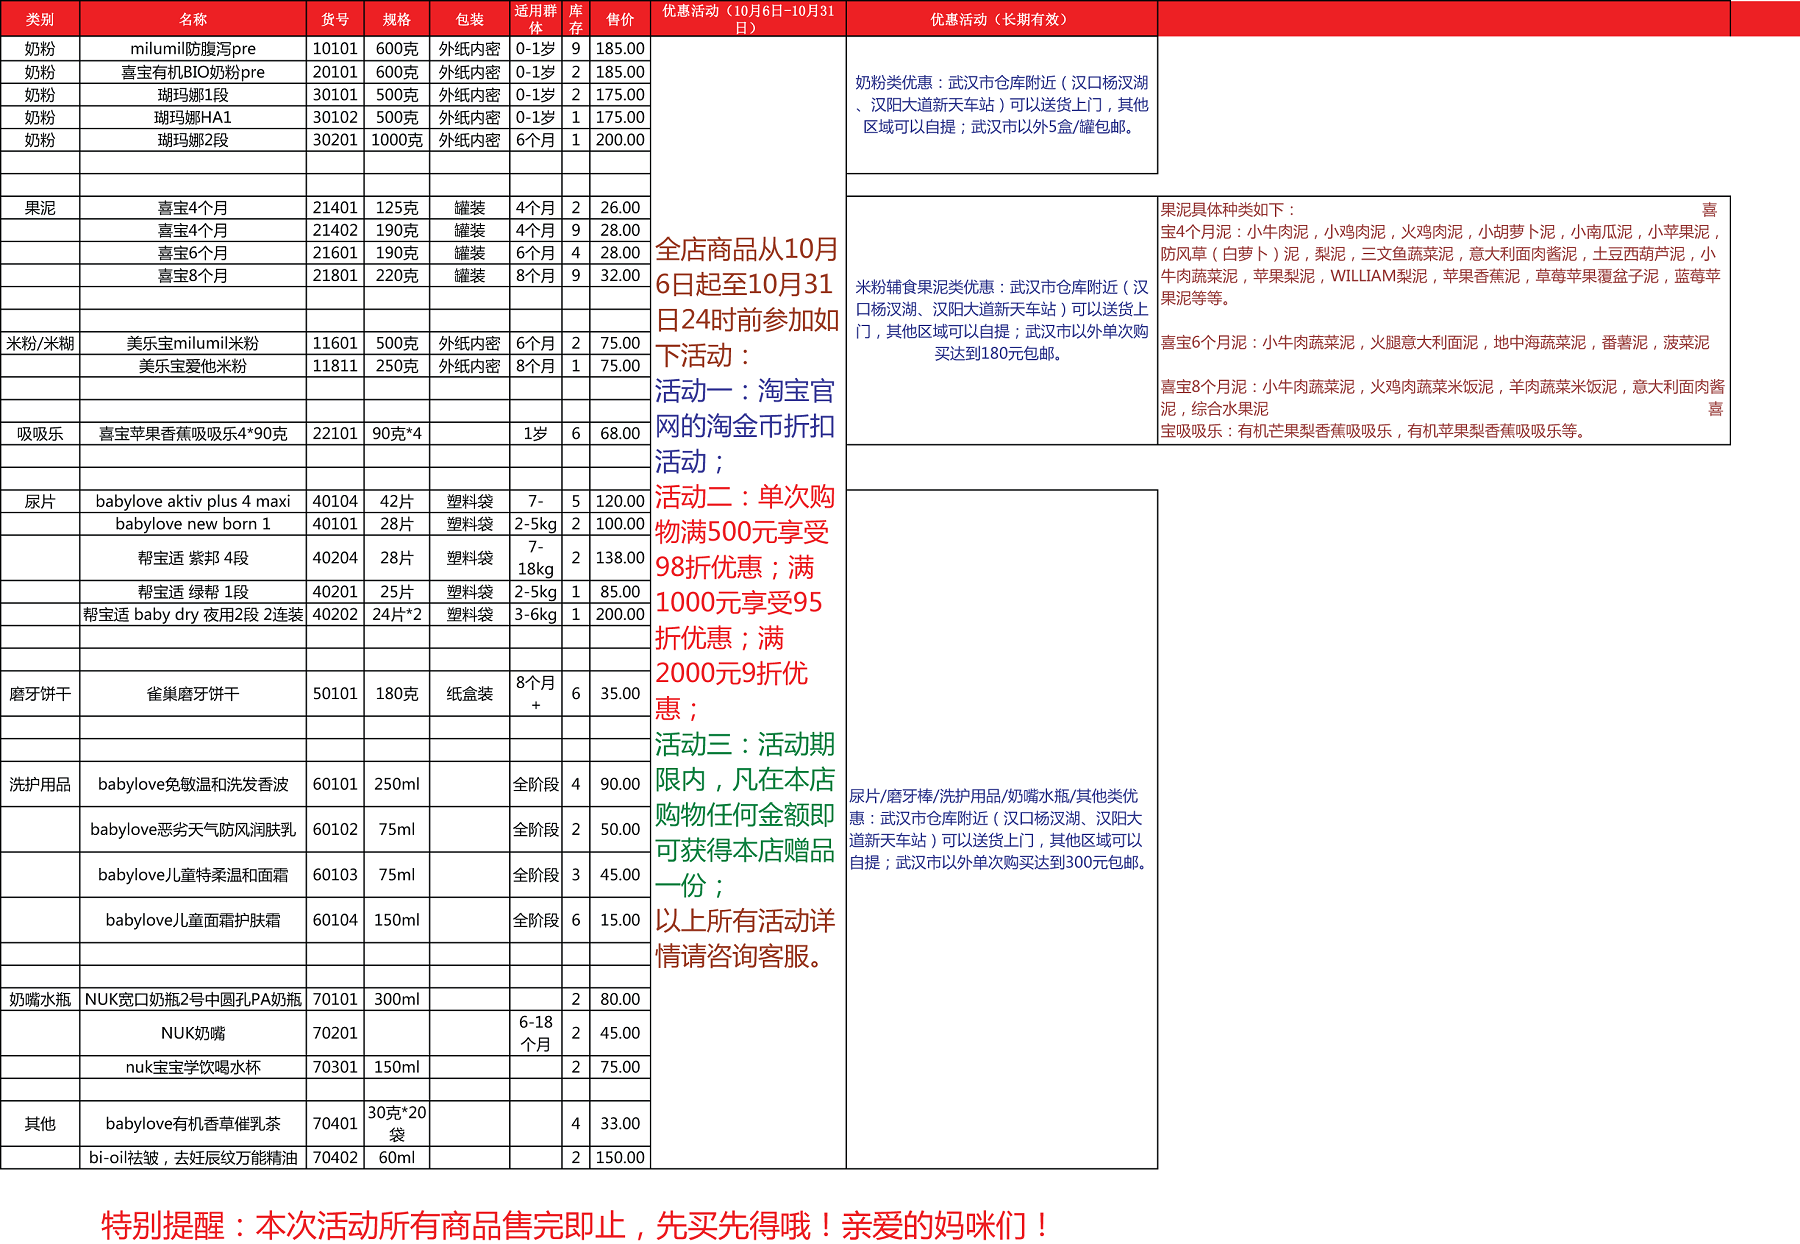The image size is (1800, 1244).
Task: Select the babylove aktiv plus 4 maxi cell
Action: click(193, 502)
